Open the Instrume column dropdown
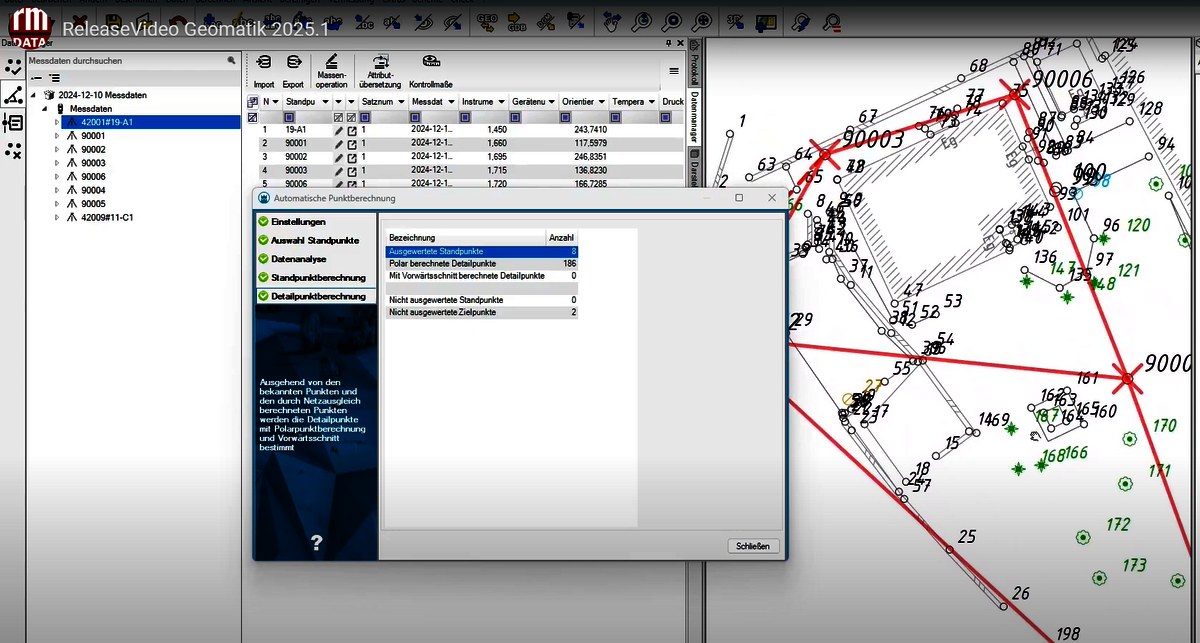The height and width of the screenshot is (643, 1200). coord(500,102)
